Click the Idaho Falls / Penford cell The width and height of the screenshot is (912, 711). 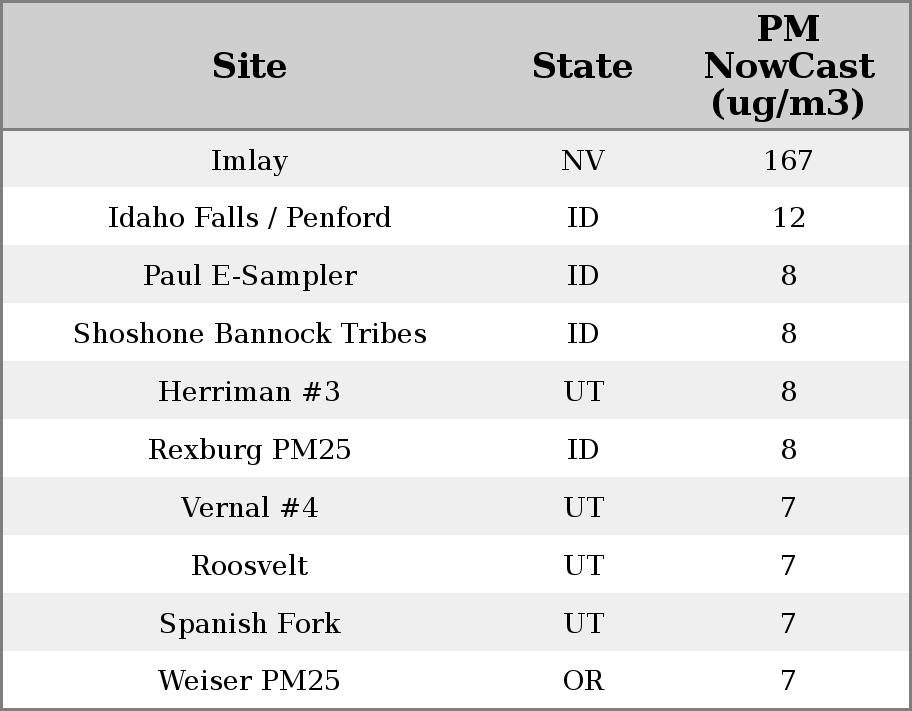coord(249,218)
